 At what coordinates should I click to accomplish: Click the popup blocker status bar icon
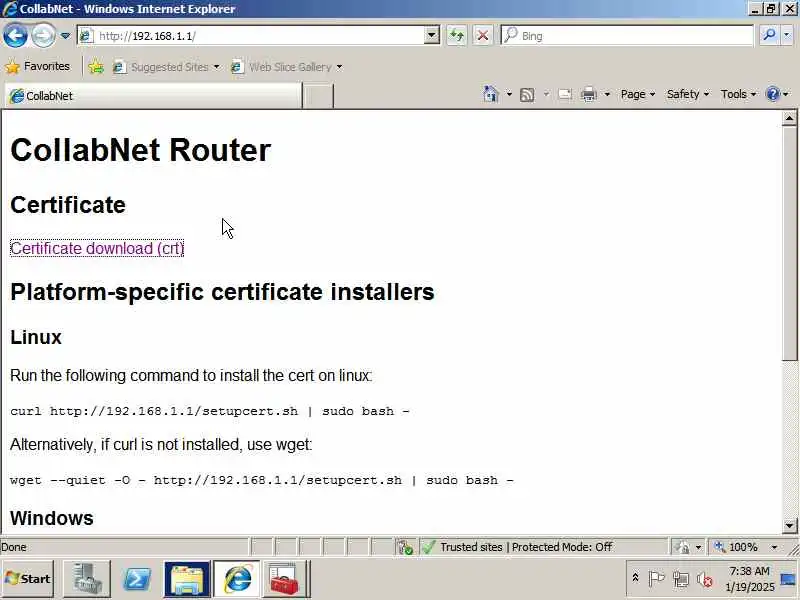[x=406, y=547]
